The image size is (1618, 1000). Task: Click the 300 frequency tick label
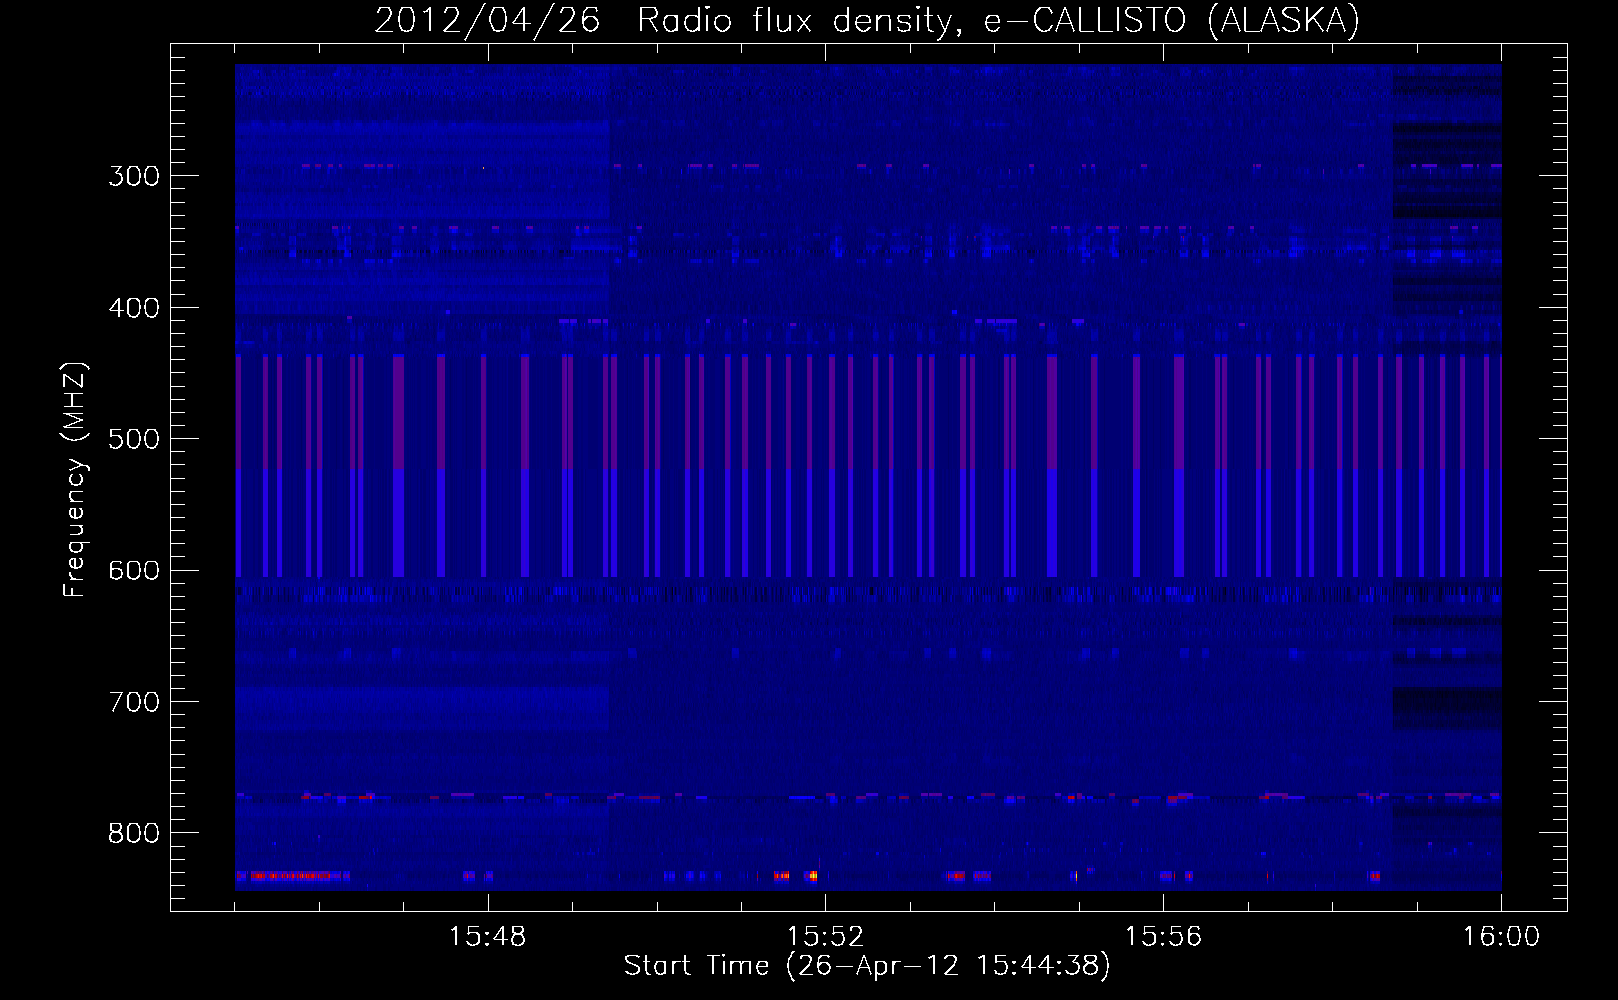point(134,176)
